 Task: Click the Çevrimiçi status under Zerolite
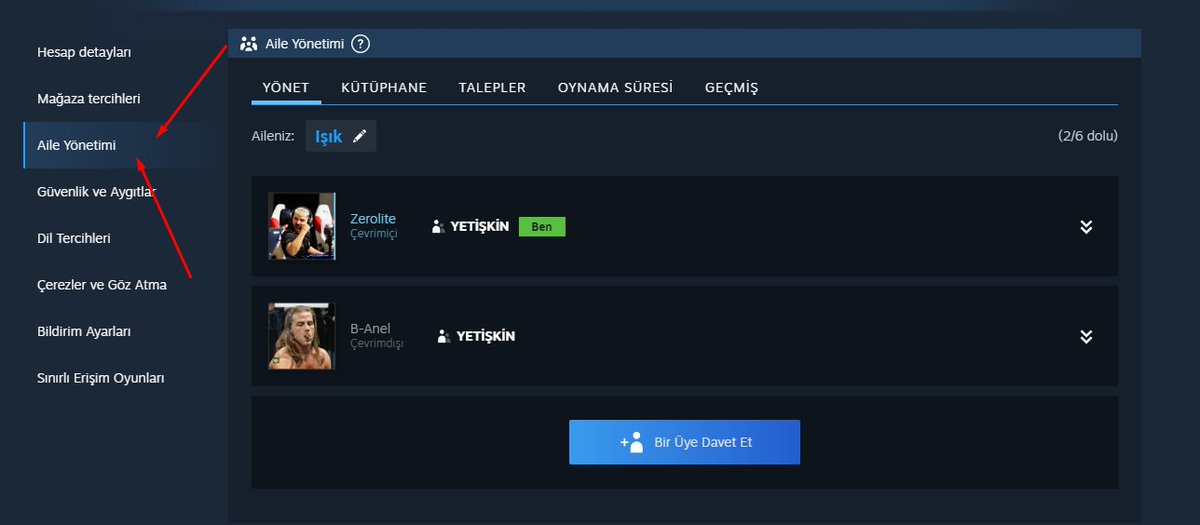[x=374, y=234]
